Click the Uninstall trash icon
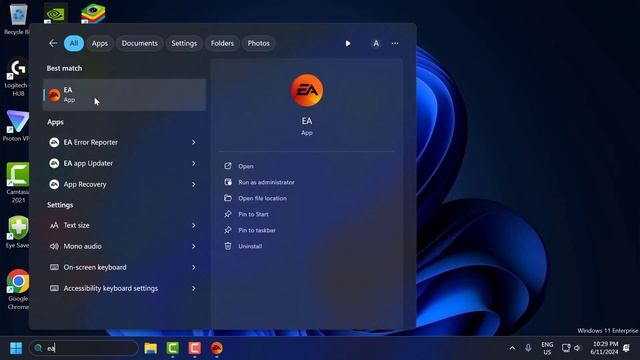This screenshot has height=360, width=640. [x=228, y=246]
